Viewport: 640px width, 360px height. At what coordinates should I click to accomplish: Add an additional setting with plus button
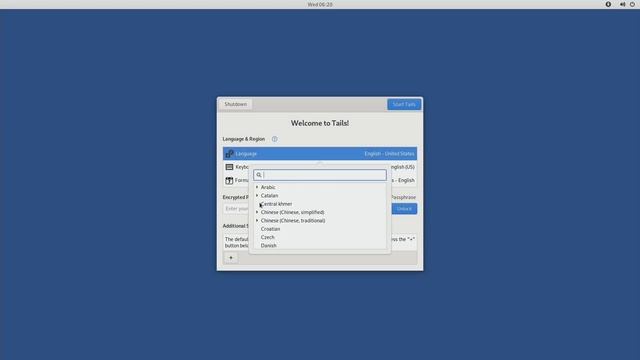[231, 258]
